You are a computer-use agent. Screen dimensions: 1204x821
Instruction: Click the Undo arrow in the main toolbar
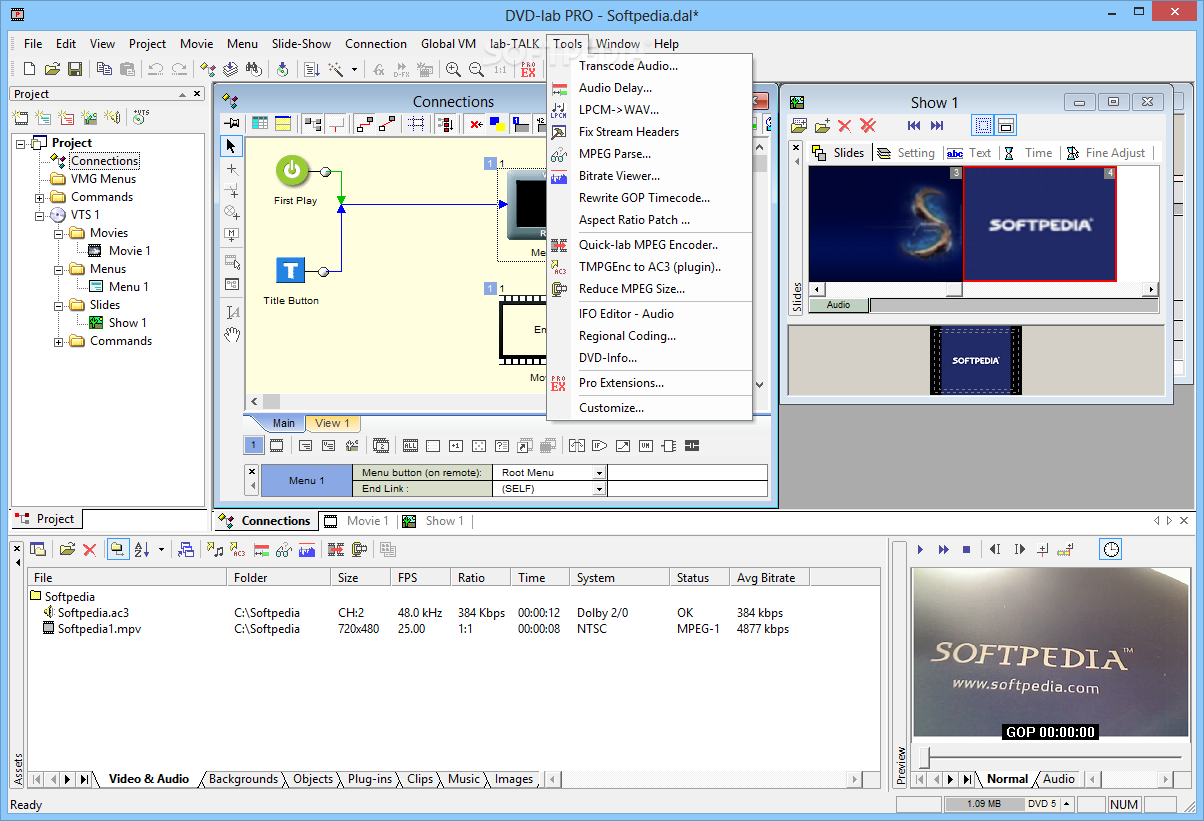(x=156, y=69)
